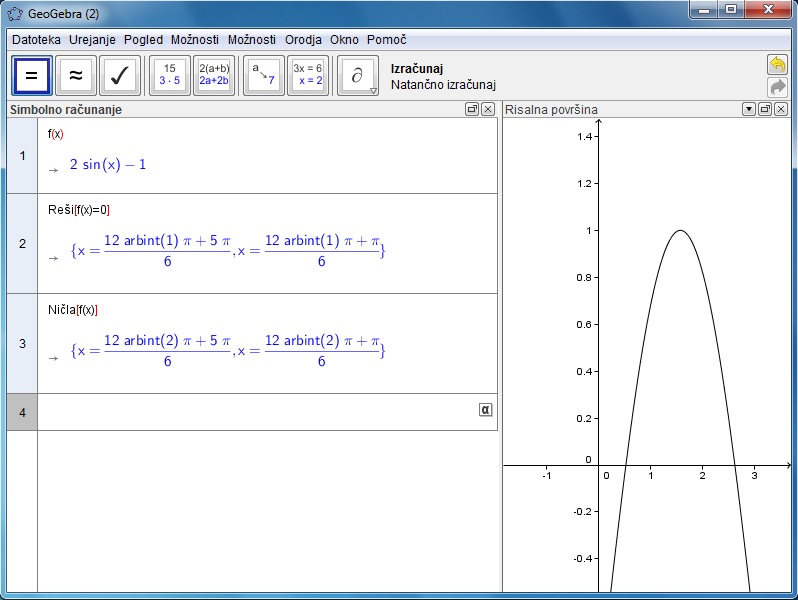The image size is (798, 600).
Task: Open the Derivative tool dropdown
Action: [358, 75]
